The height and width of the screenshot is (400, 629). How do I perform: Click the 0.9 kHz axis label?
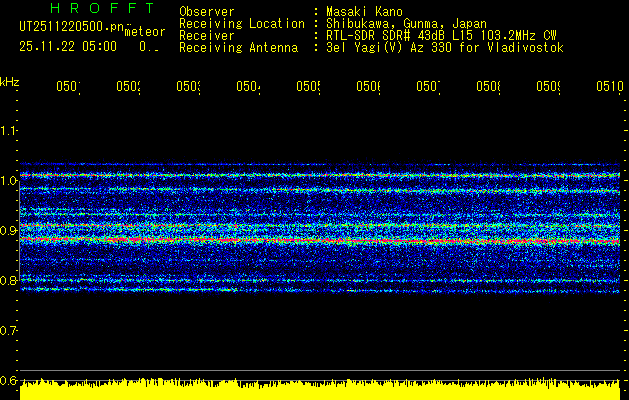[x=8, y=230]
